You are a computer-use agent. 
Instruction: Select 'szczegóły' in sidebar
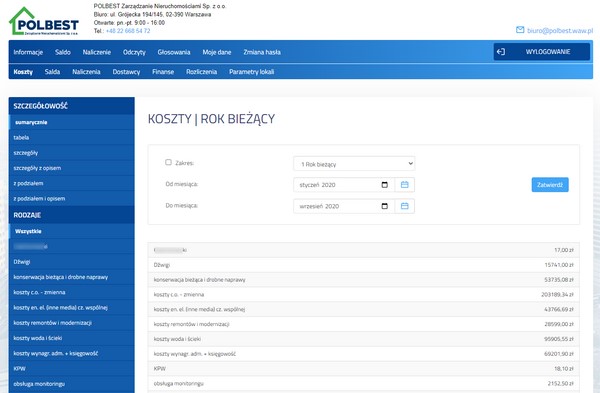[72, 153]
